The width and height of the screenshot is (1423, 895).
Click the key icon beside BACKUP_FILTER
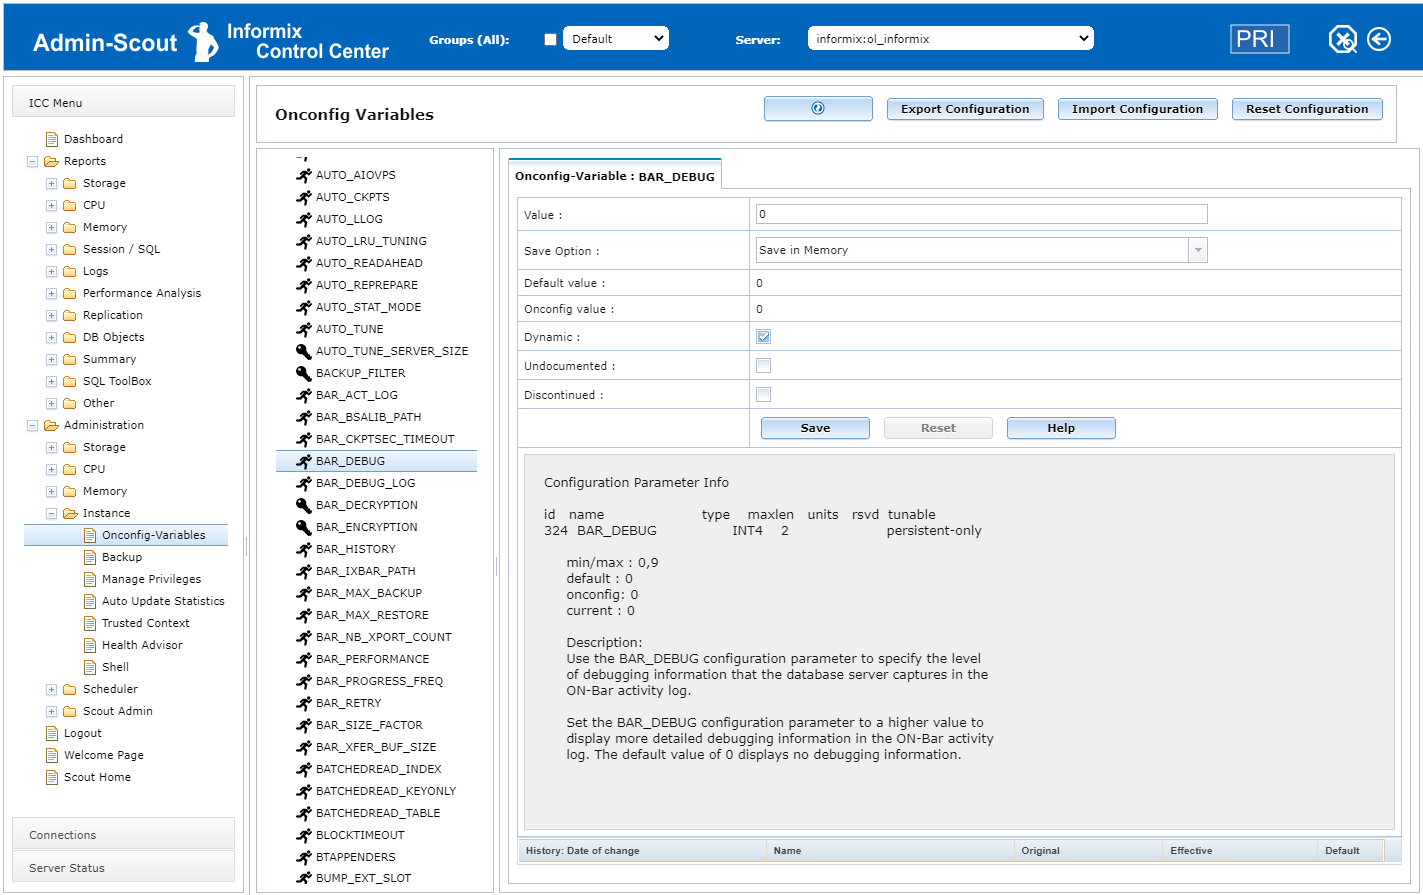[x=304, y=373]
